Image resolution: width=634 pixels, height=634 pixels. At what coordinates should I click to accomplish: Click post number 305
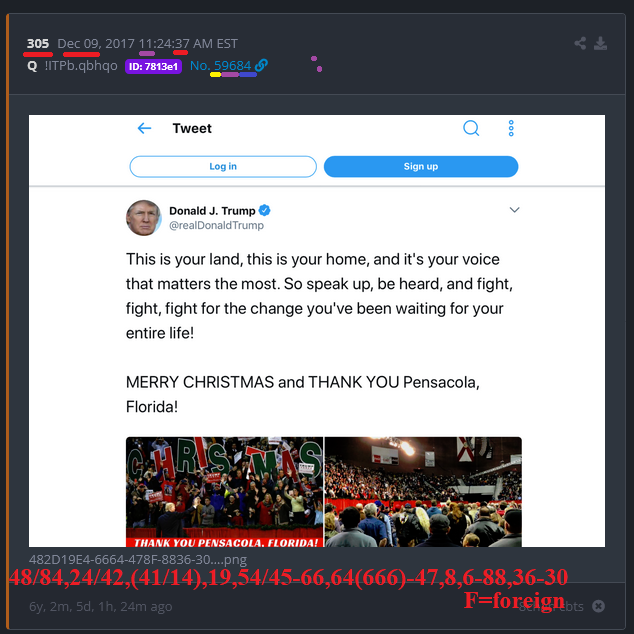click(x=38, y=43)
